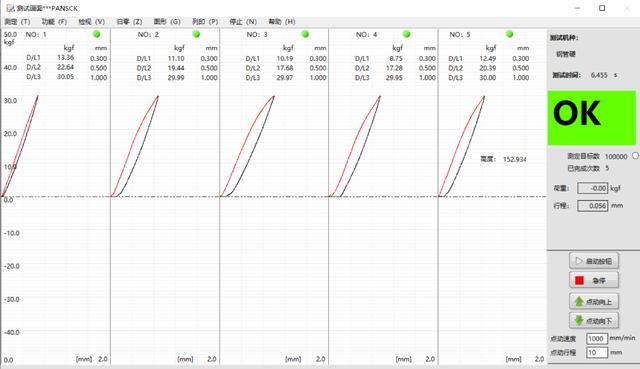Click the green up-arrow jog button

[594, 301]
